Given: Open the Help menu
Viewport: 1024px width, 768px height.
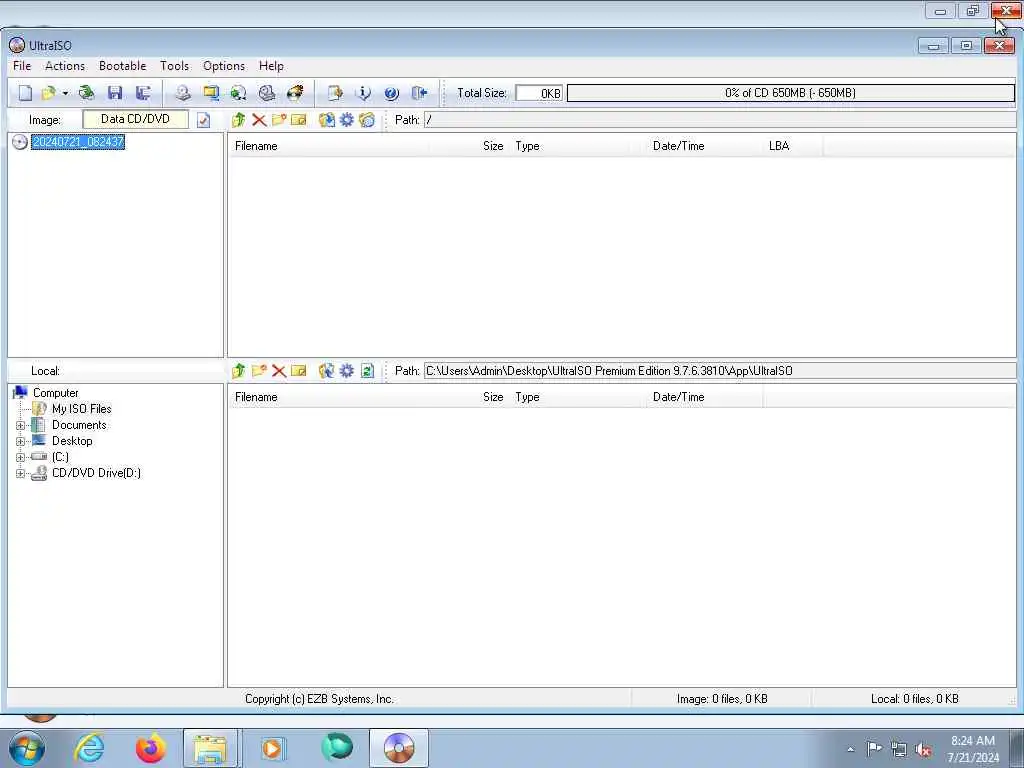Looking at the screenshot, I should point(271,66).
